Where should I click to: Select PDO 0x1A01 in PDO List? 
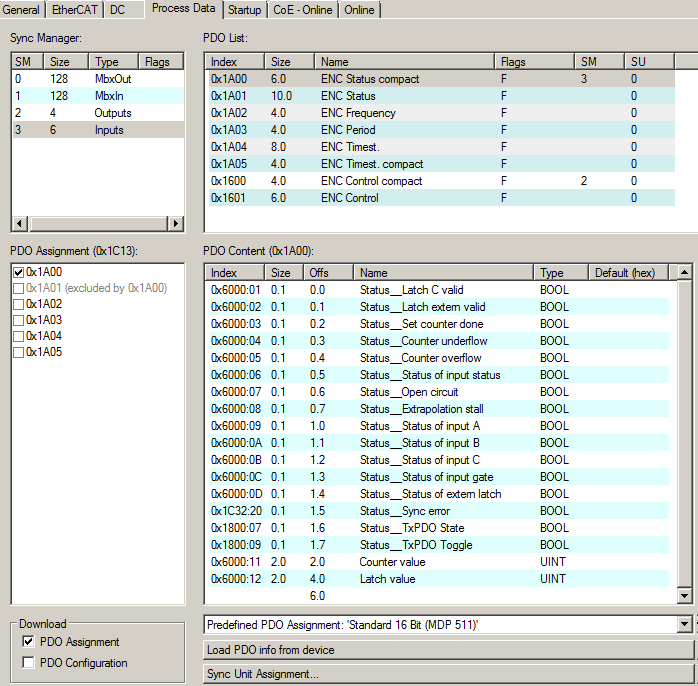click(x=442, y=96)
